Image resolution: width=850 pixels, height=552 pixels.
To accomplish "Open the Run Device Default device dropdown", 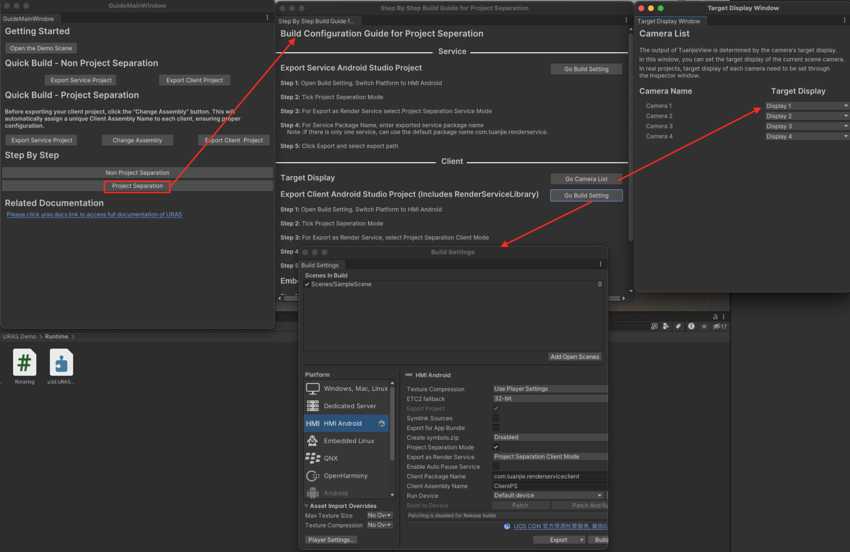I will pyautogui.click(x=548, y=495).
